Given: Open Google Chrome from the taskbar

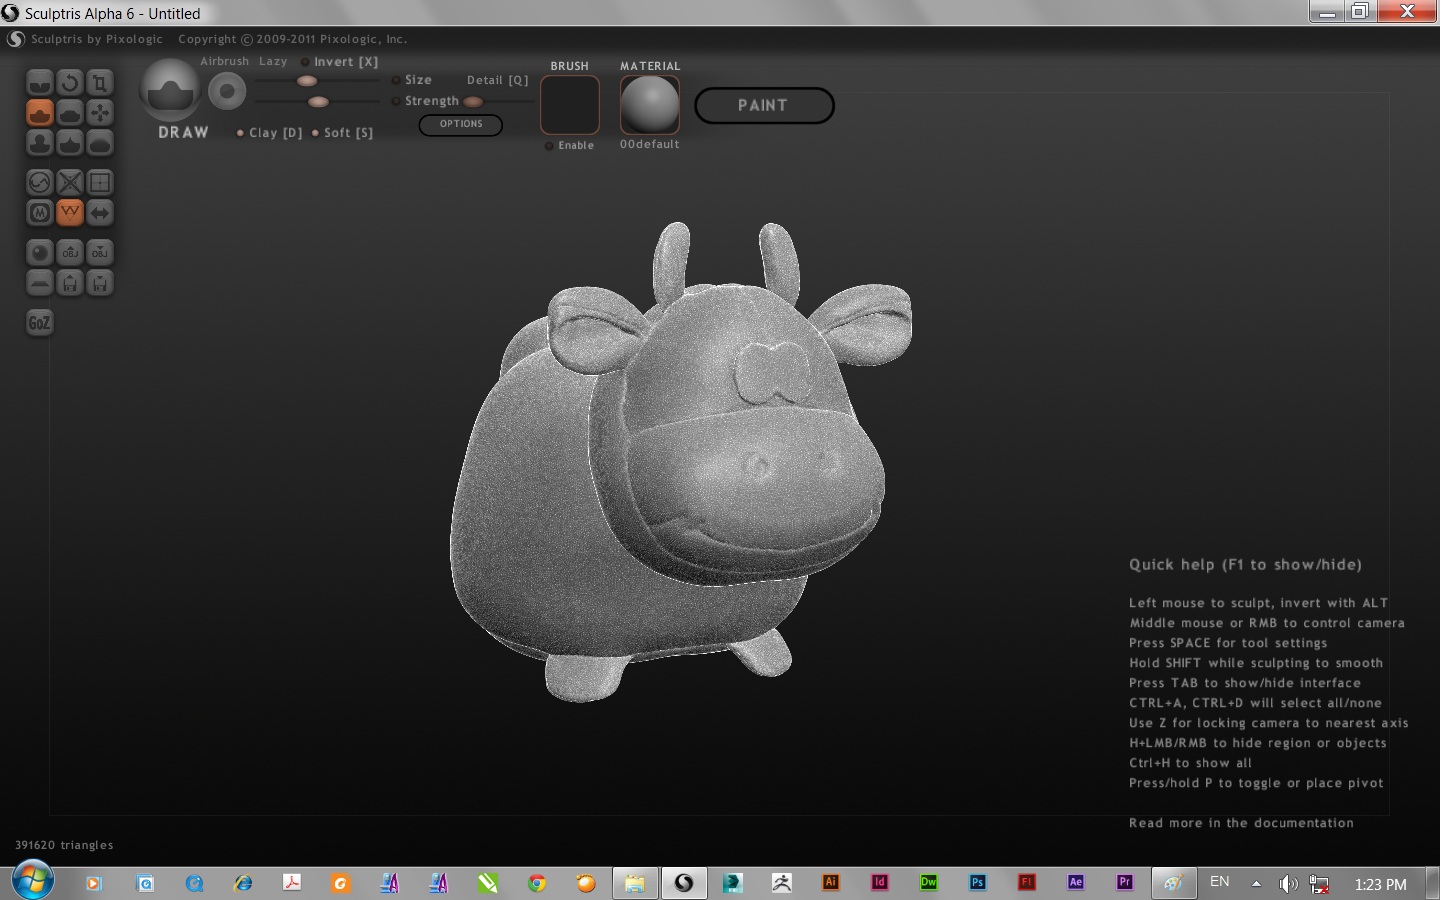Looking at the screenshot, I should point(537,883).
